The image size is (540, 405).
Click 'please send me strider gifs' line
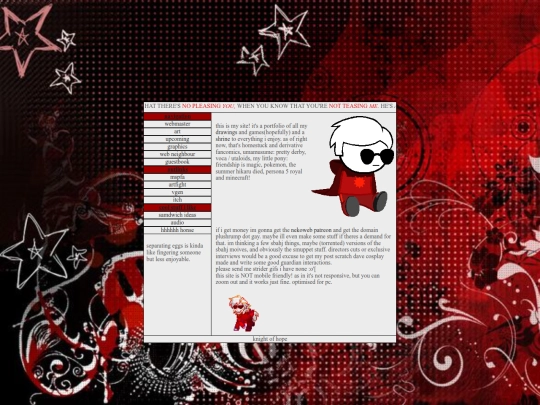(266, 269)
